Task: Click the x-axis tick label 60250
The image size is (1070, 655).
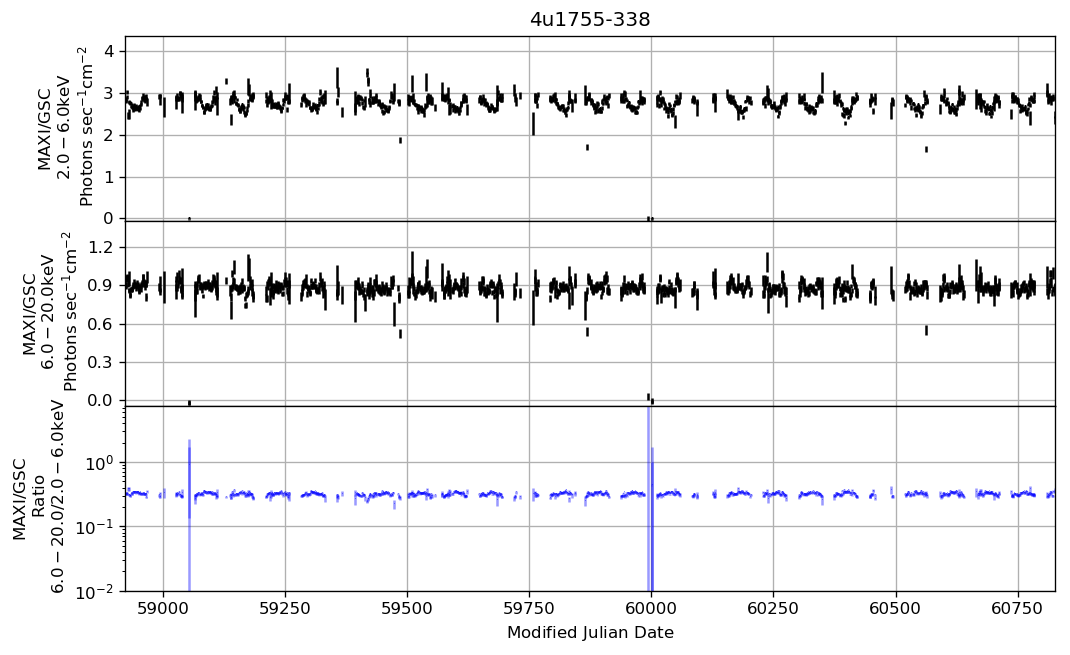Action: (x=774, y=608)
